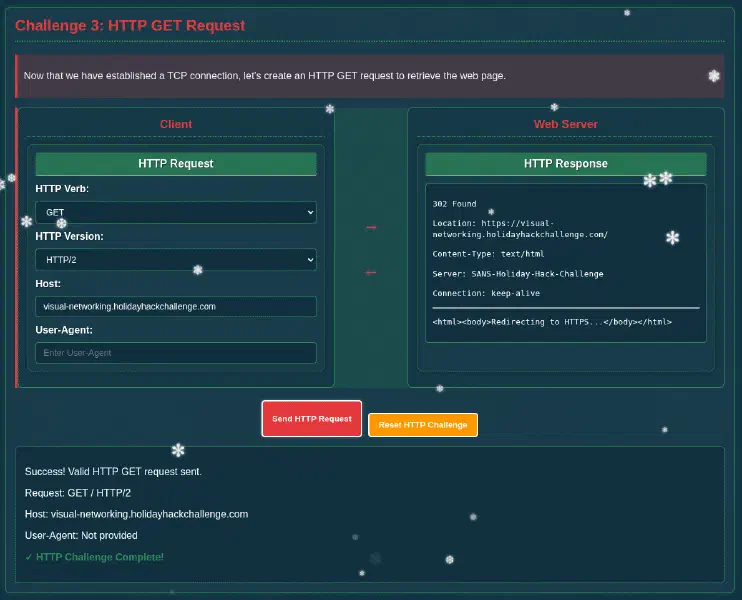Click the 'Challenge 3: HTTP GET Request' heading
This screenshot has height=600, width=742.
130,25
